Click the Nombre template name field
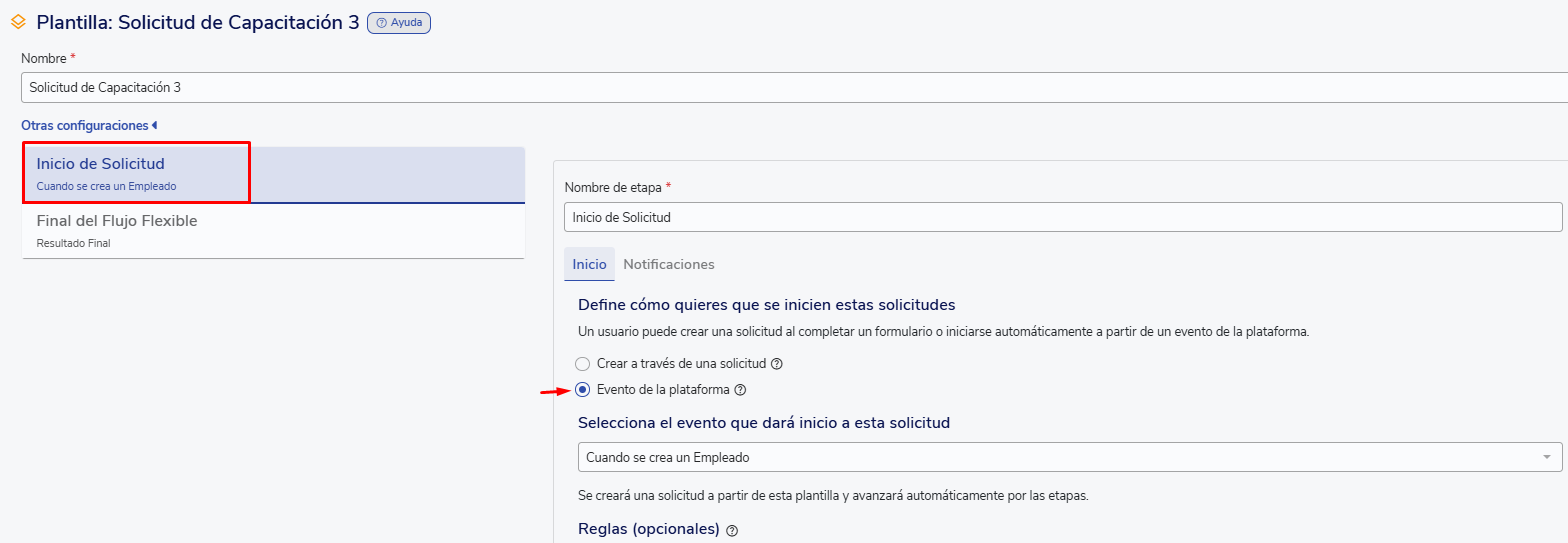The image size is (1568, 543). 790,88
